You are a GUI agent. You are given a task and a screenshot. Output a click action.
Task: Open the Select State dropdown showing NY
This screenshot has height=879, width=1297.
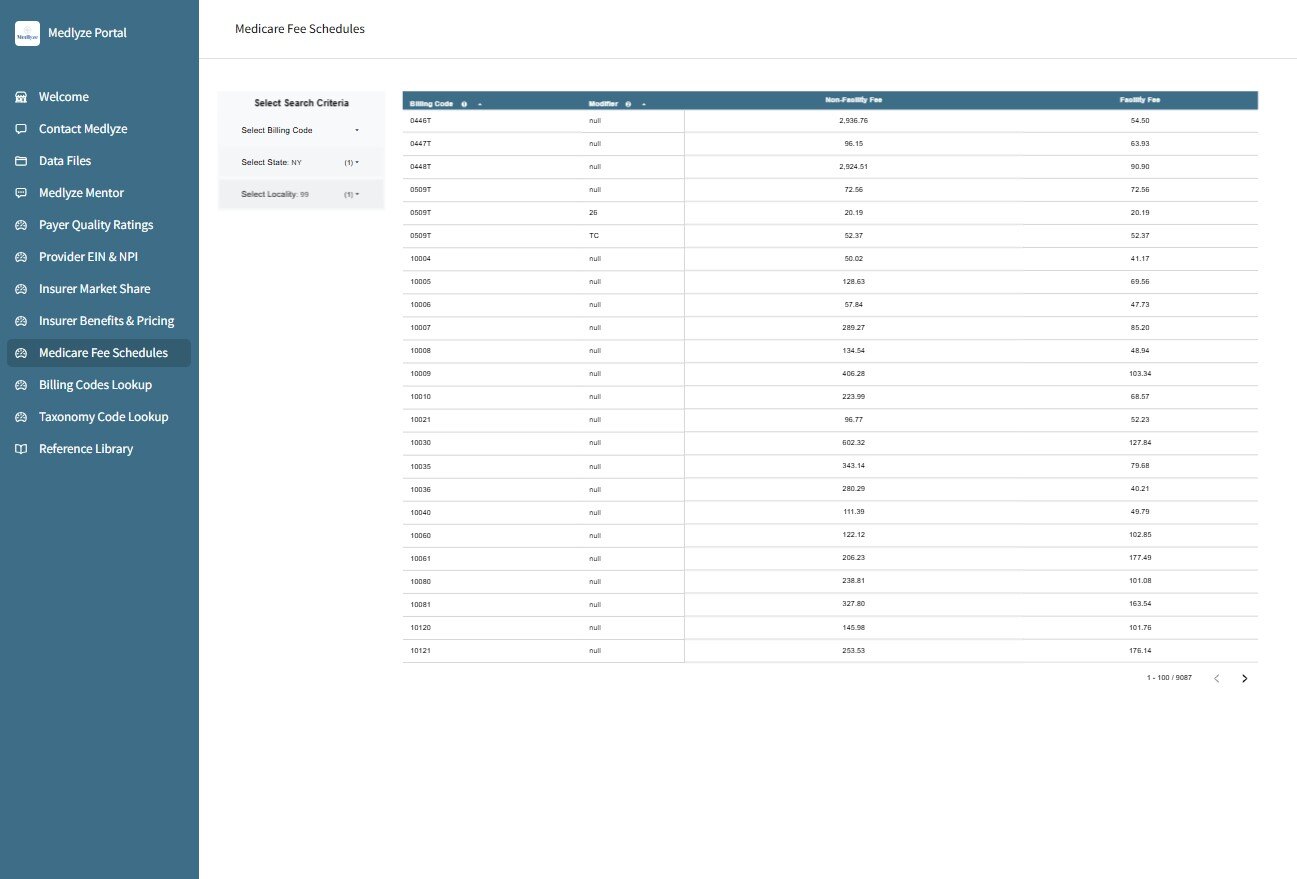pos(301,162)
